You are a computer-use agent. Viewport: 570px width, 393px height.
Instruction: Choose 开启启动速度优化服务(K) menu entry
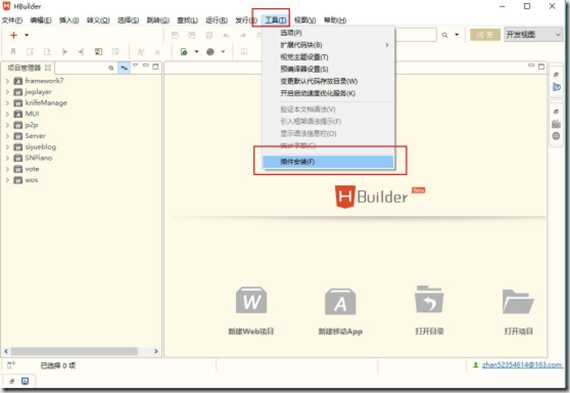coord(328,93)
